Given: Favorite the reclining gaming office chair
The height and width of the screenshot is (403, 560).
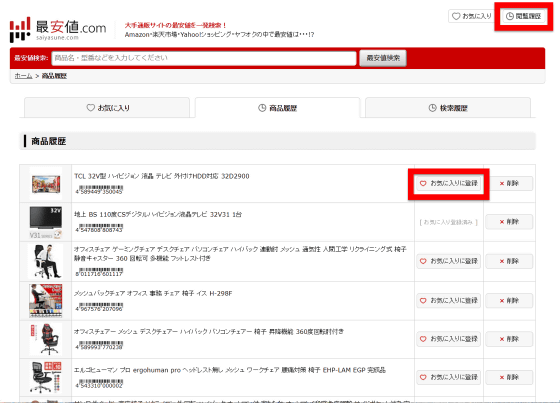Looking at the screenshot, I should coord(449,261).
